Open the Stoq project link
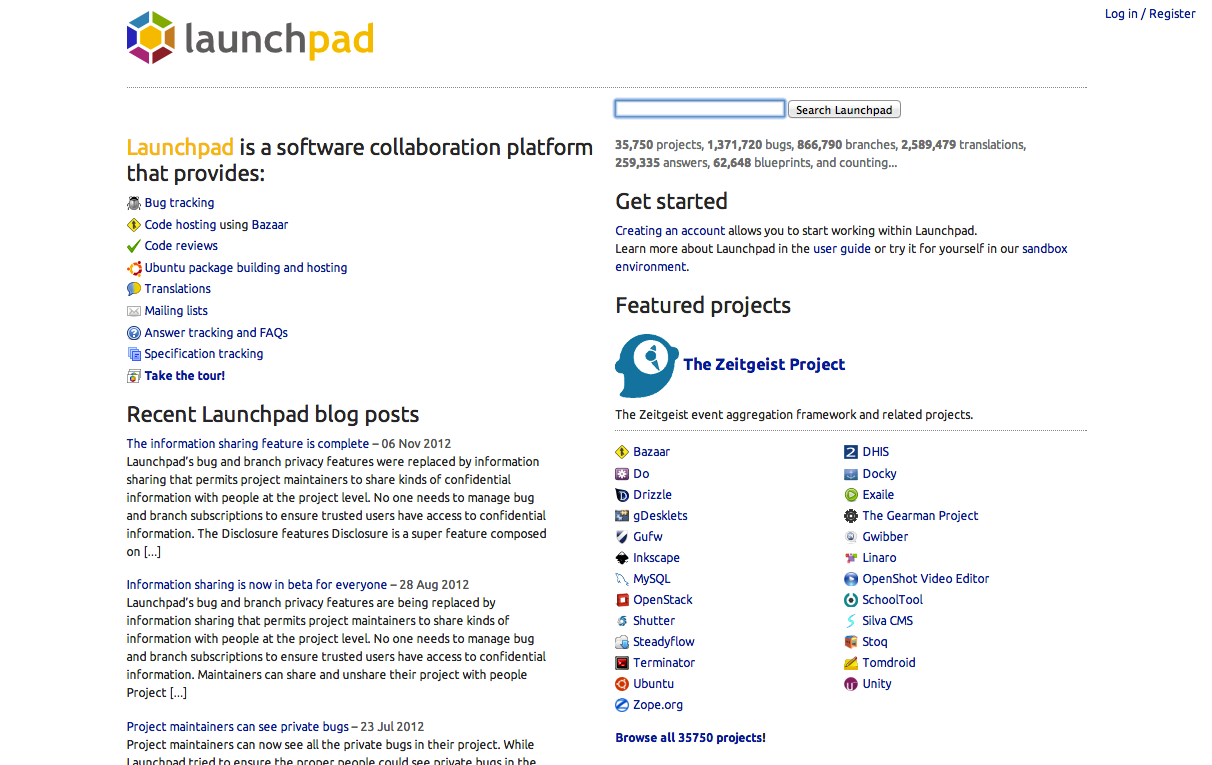Viewport: 1212px width, 765px height. 875,642
